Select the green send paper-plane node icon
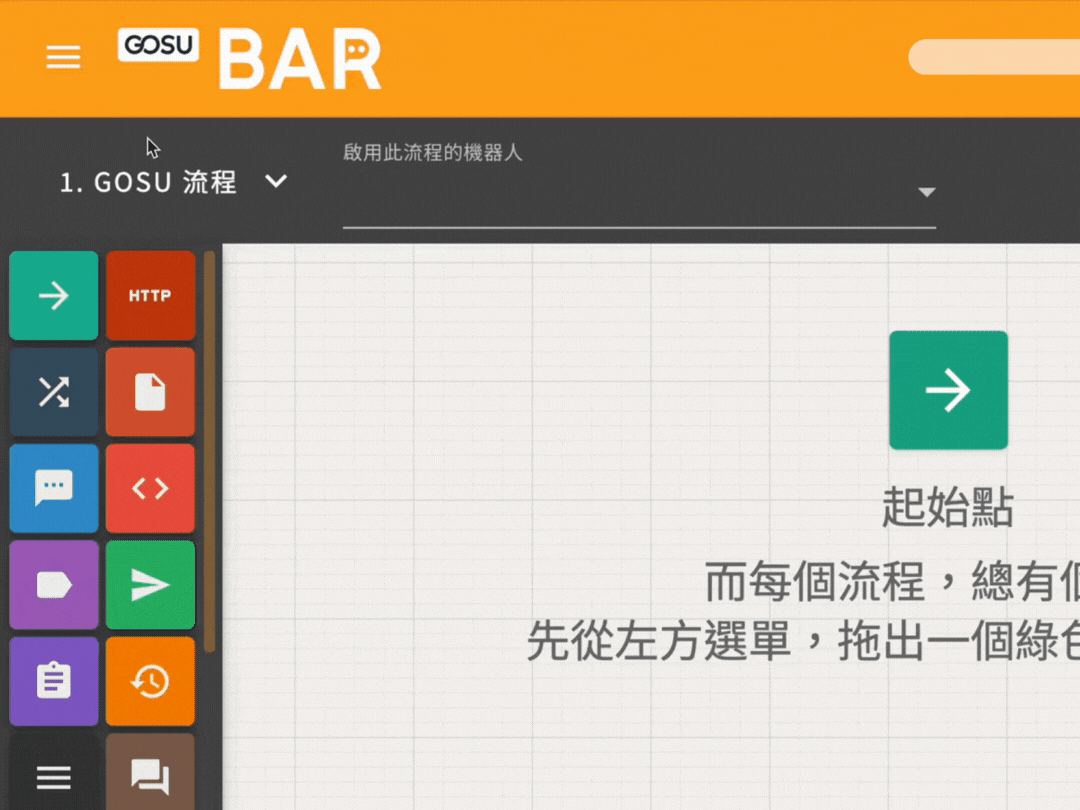Image resolution: width=1080 pixels, height=810 pixels. tap(150, 584)
